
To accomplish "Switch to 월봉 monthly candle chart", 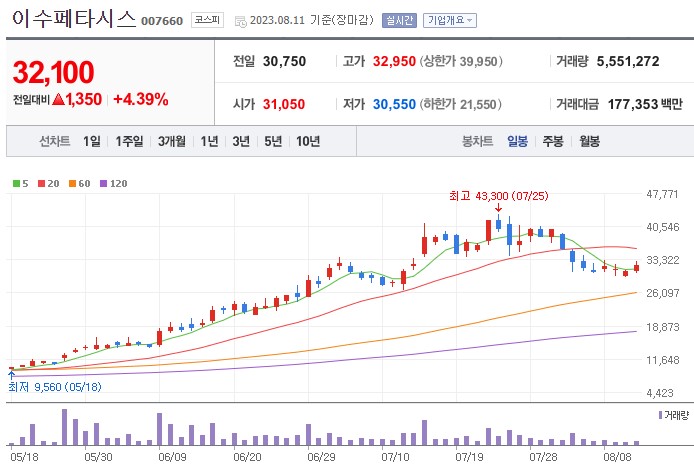I will coord(590,141).
